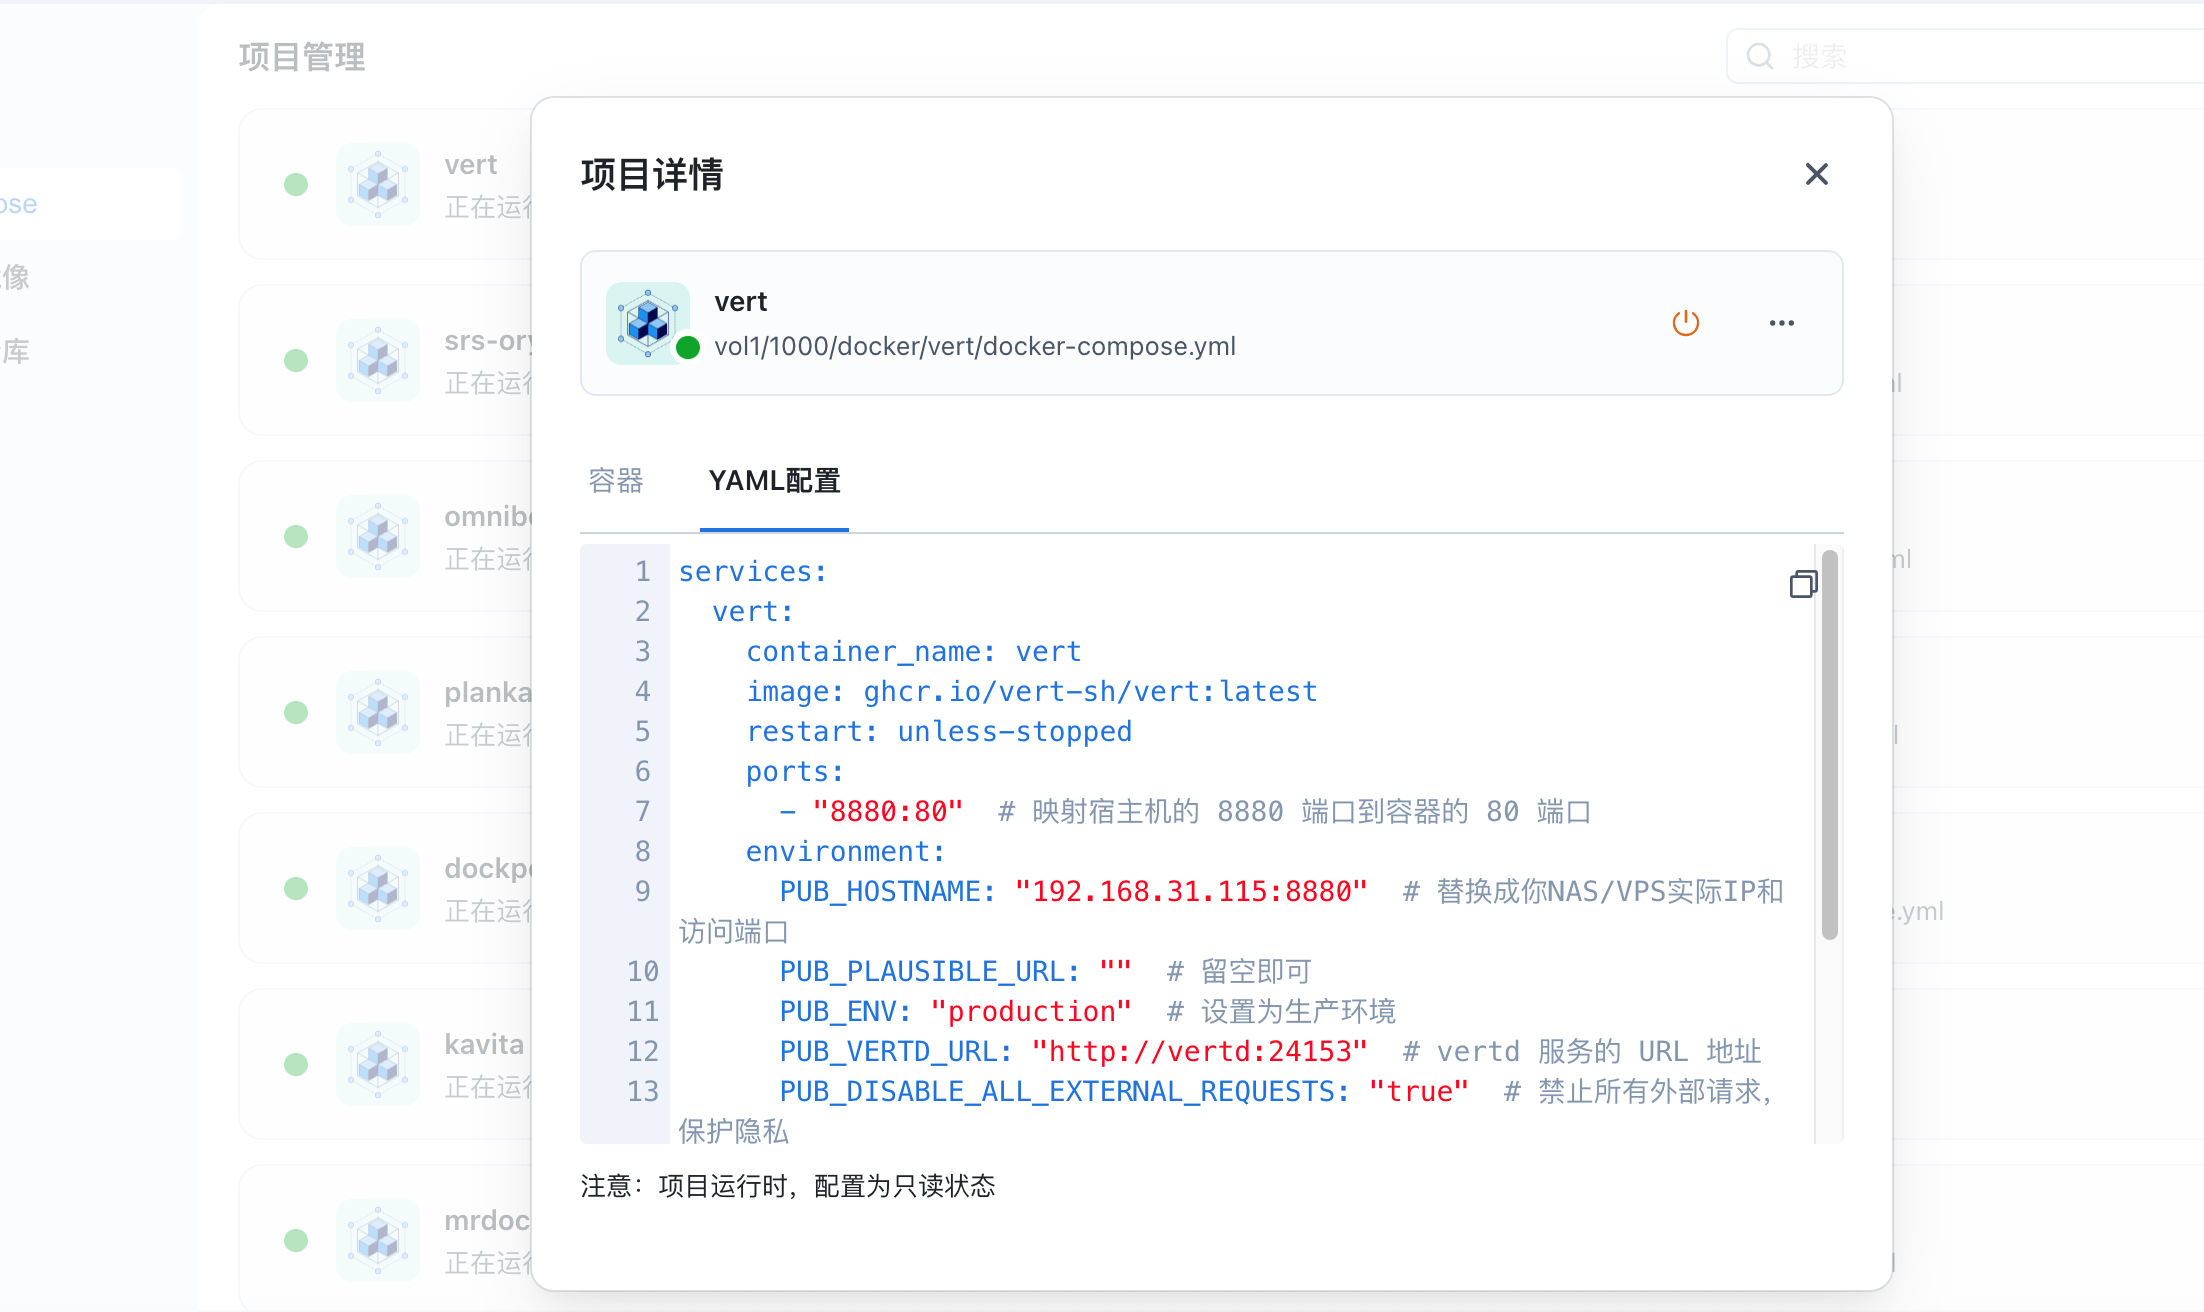Viewport: 2204px width, 1312px height.
Task: Click the YAML editor vertical scrollbar
Action: pos(1829,745)
